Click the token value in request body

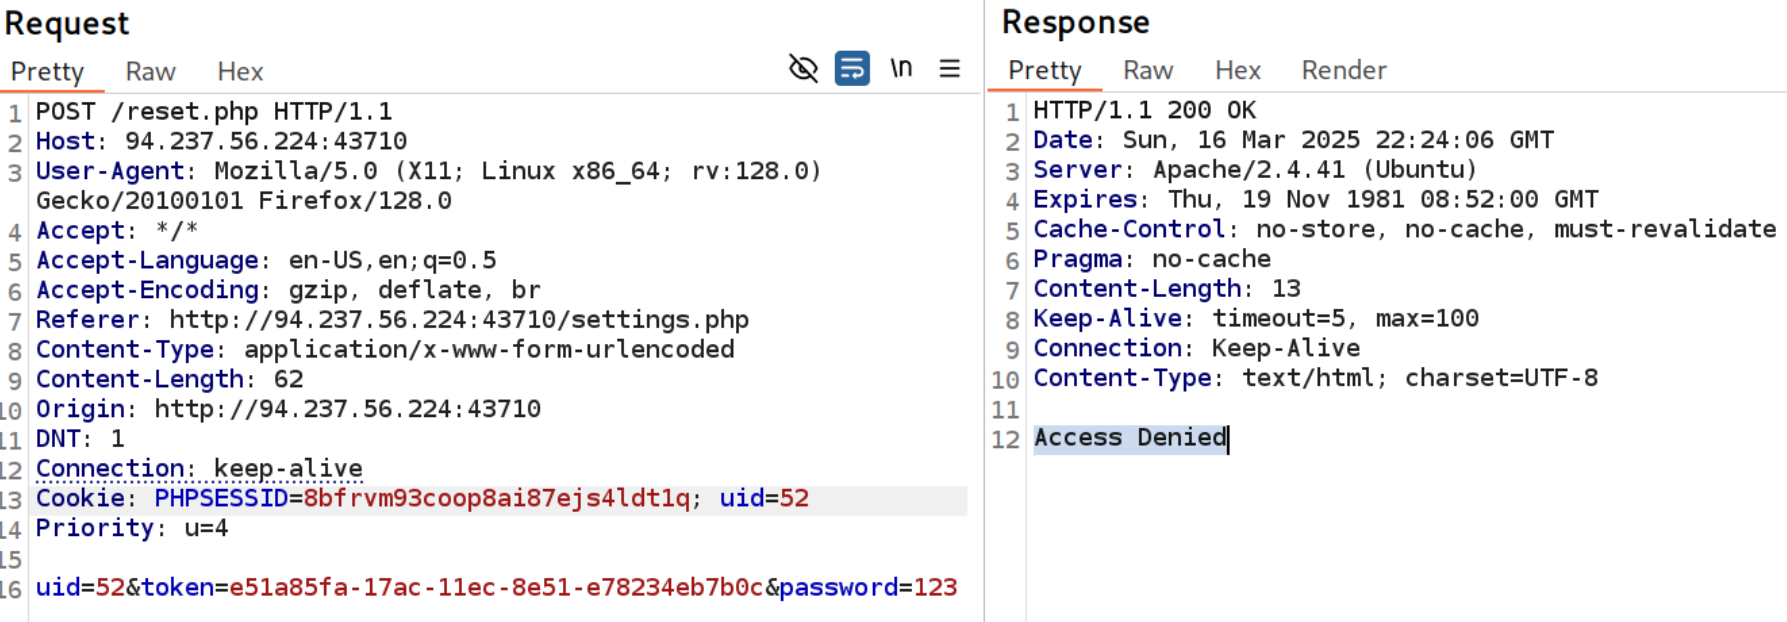pyautogui.click(x=496, y=587)
